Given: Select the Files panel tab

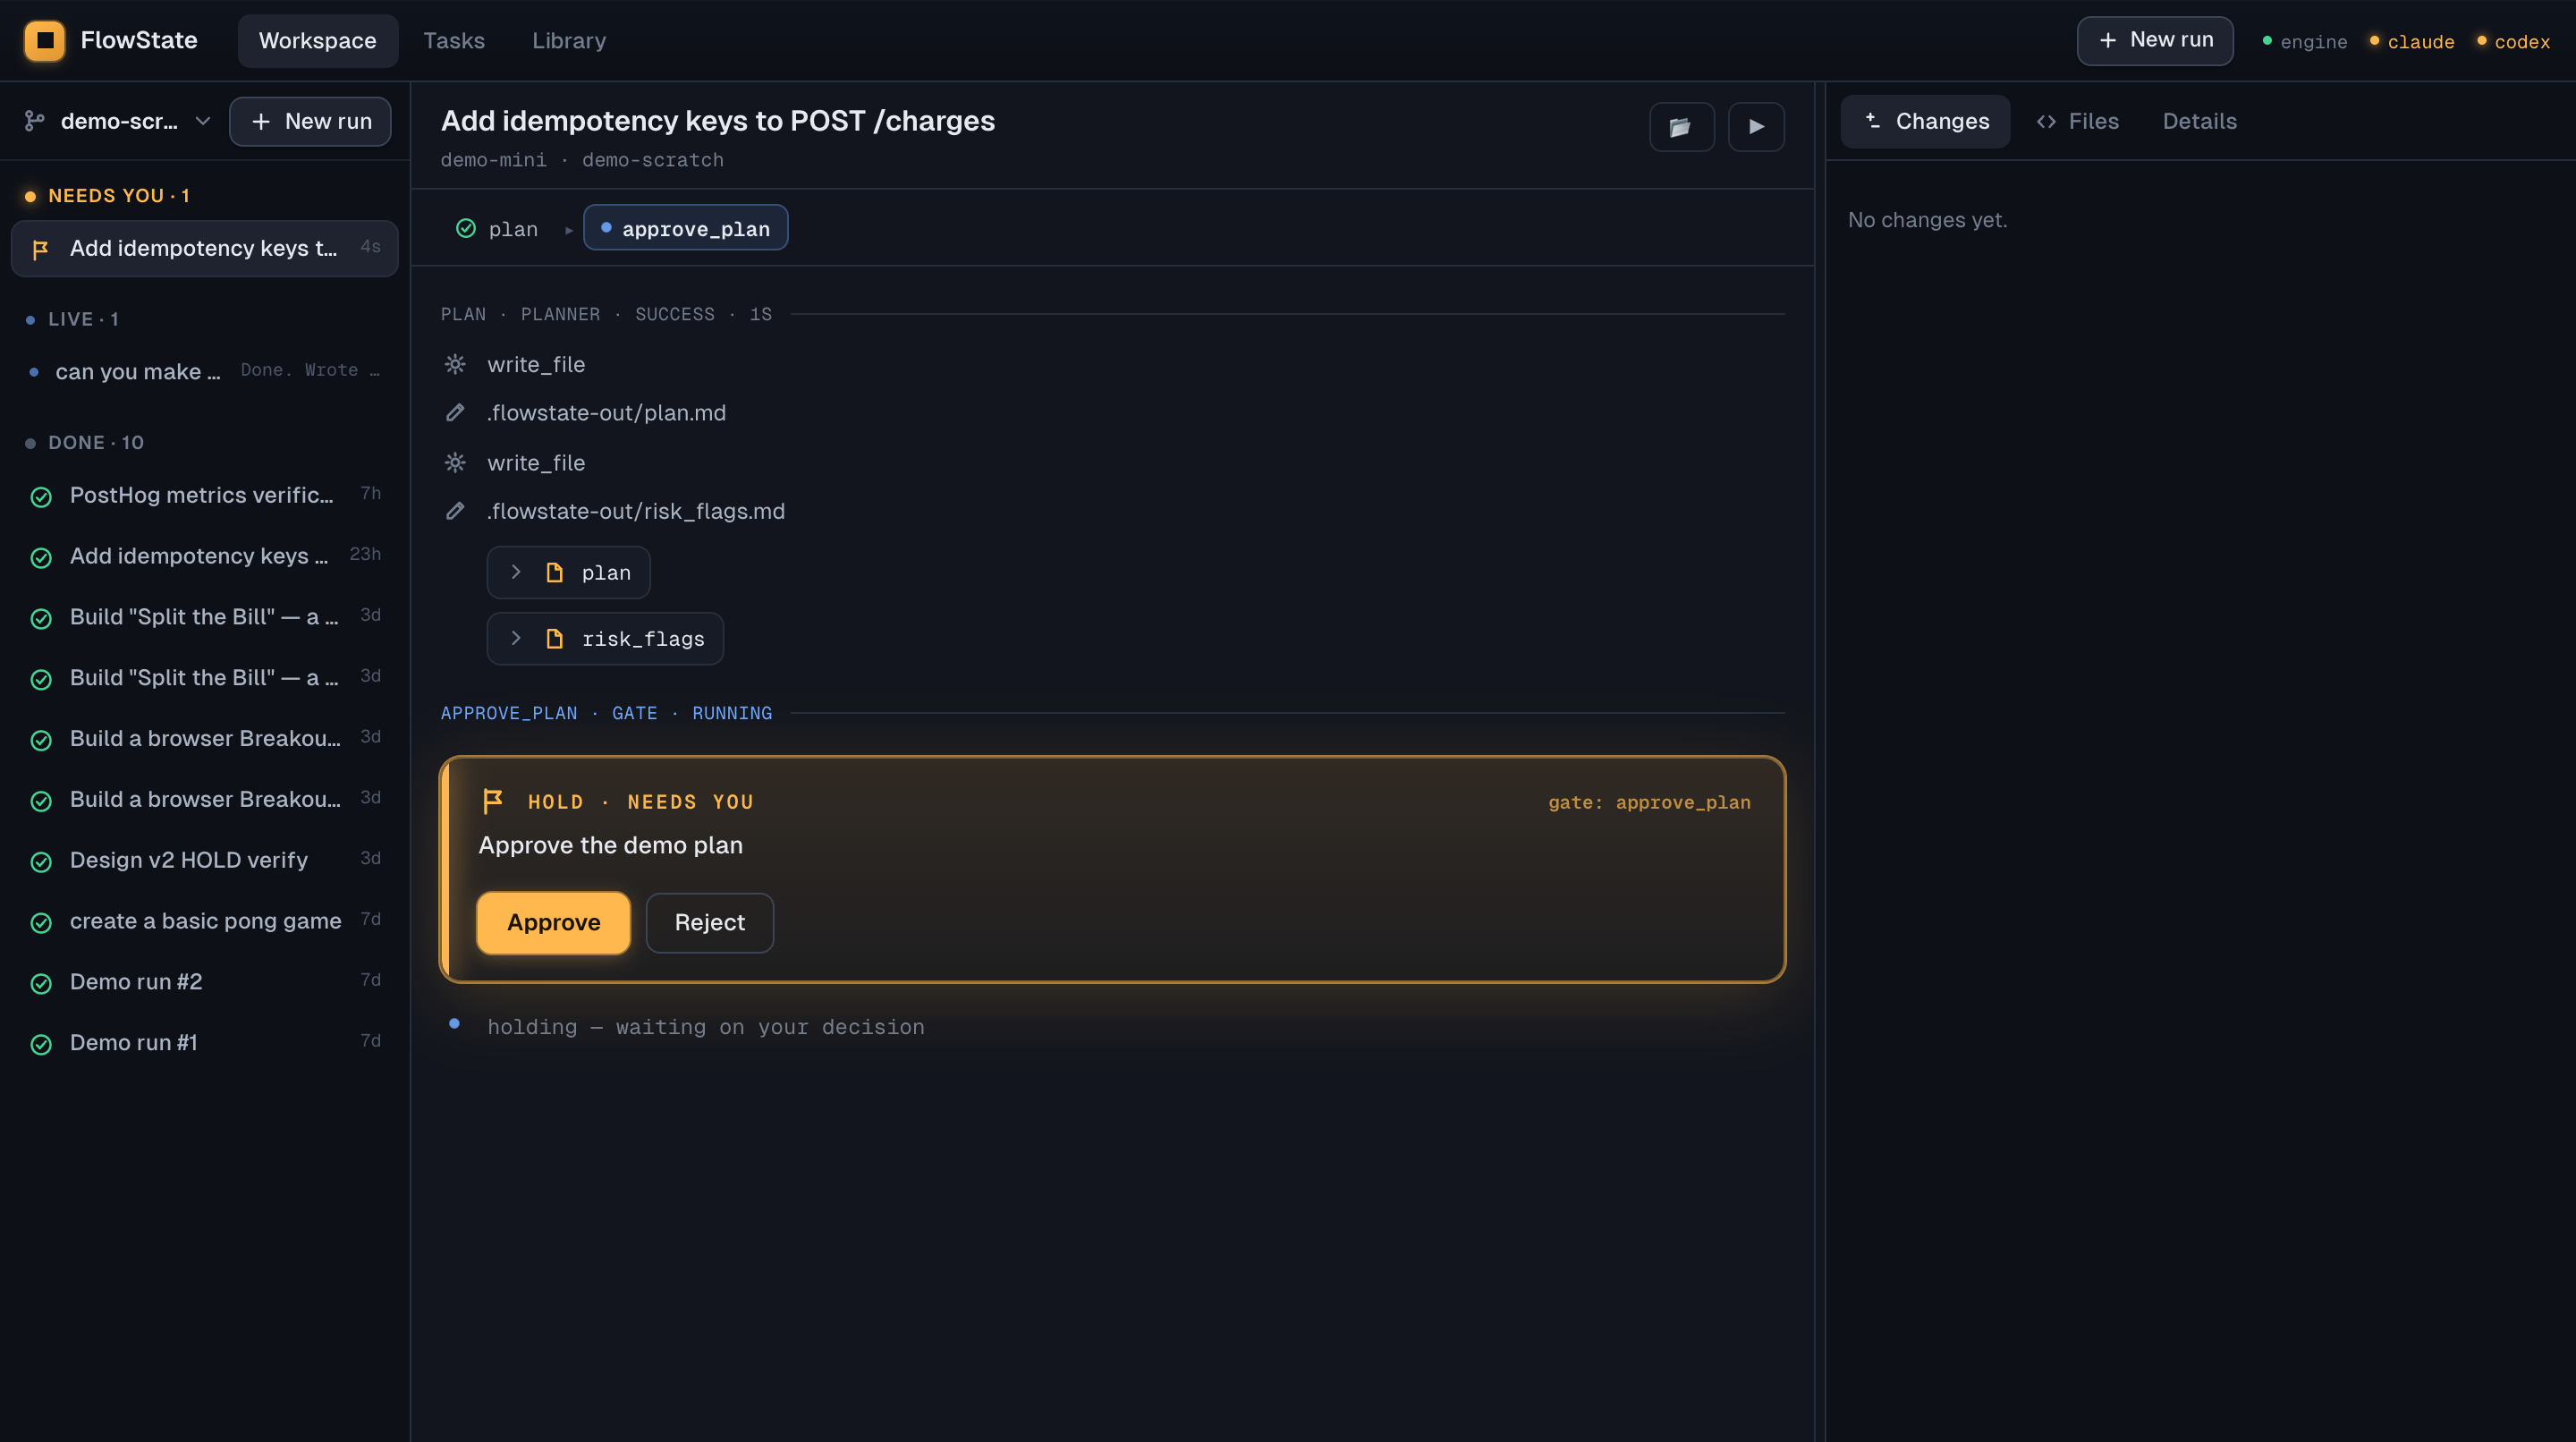Looking at the screenshot, I should (x=2078, y=121).
